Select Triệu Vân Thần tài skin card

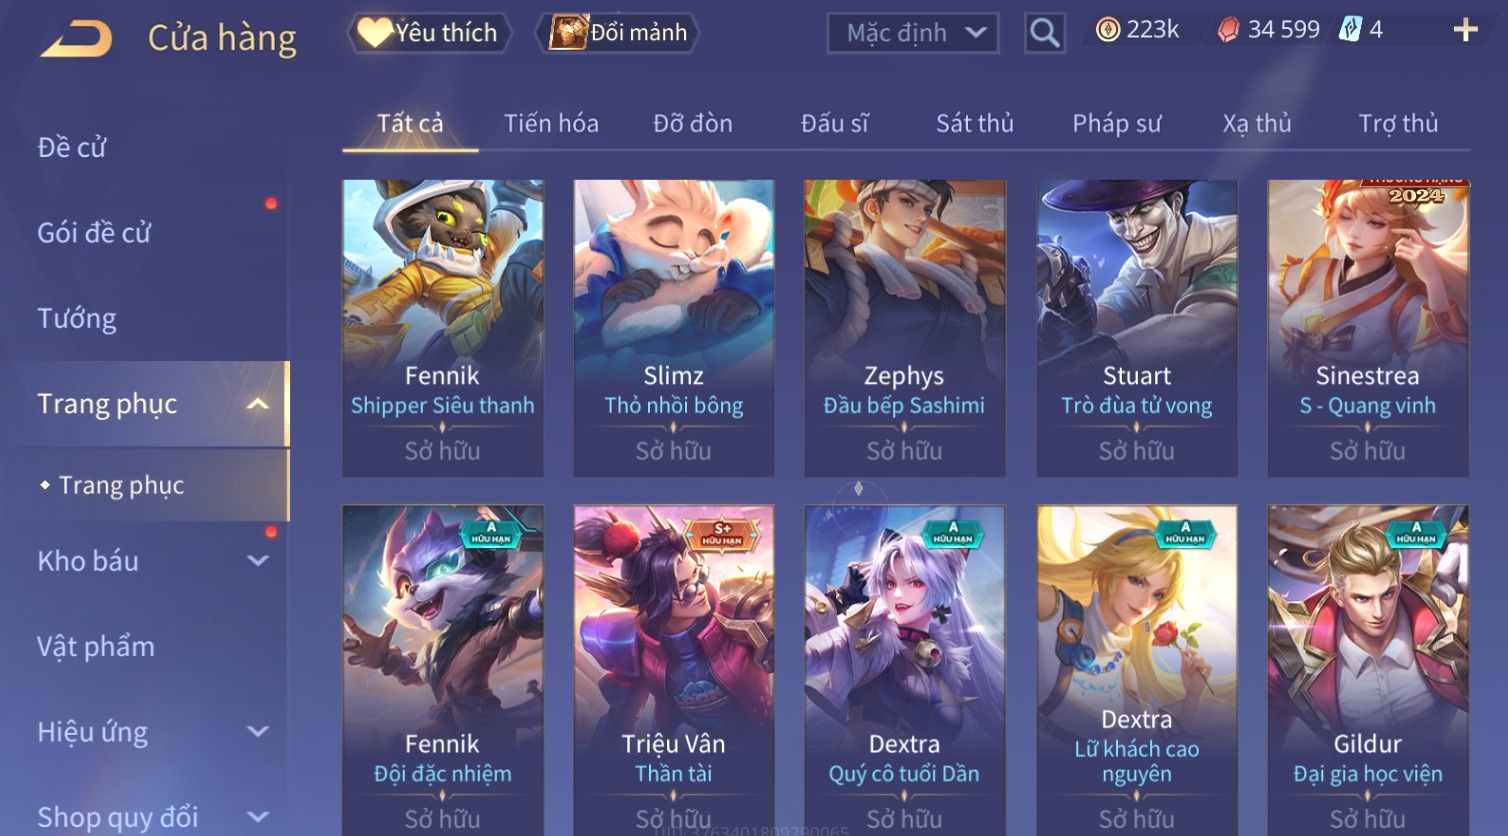point(674,670)
